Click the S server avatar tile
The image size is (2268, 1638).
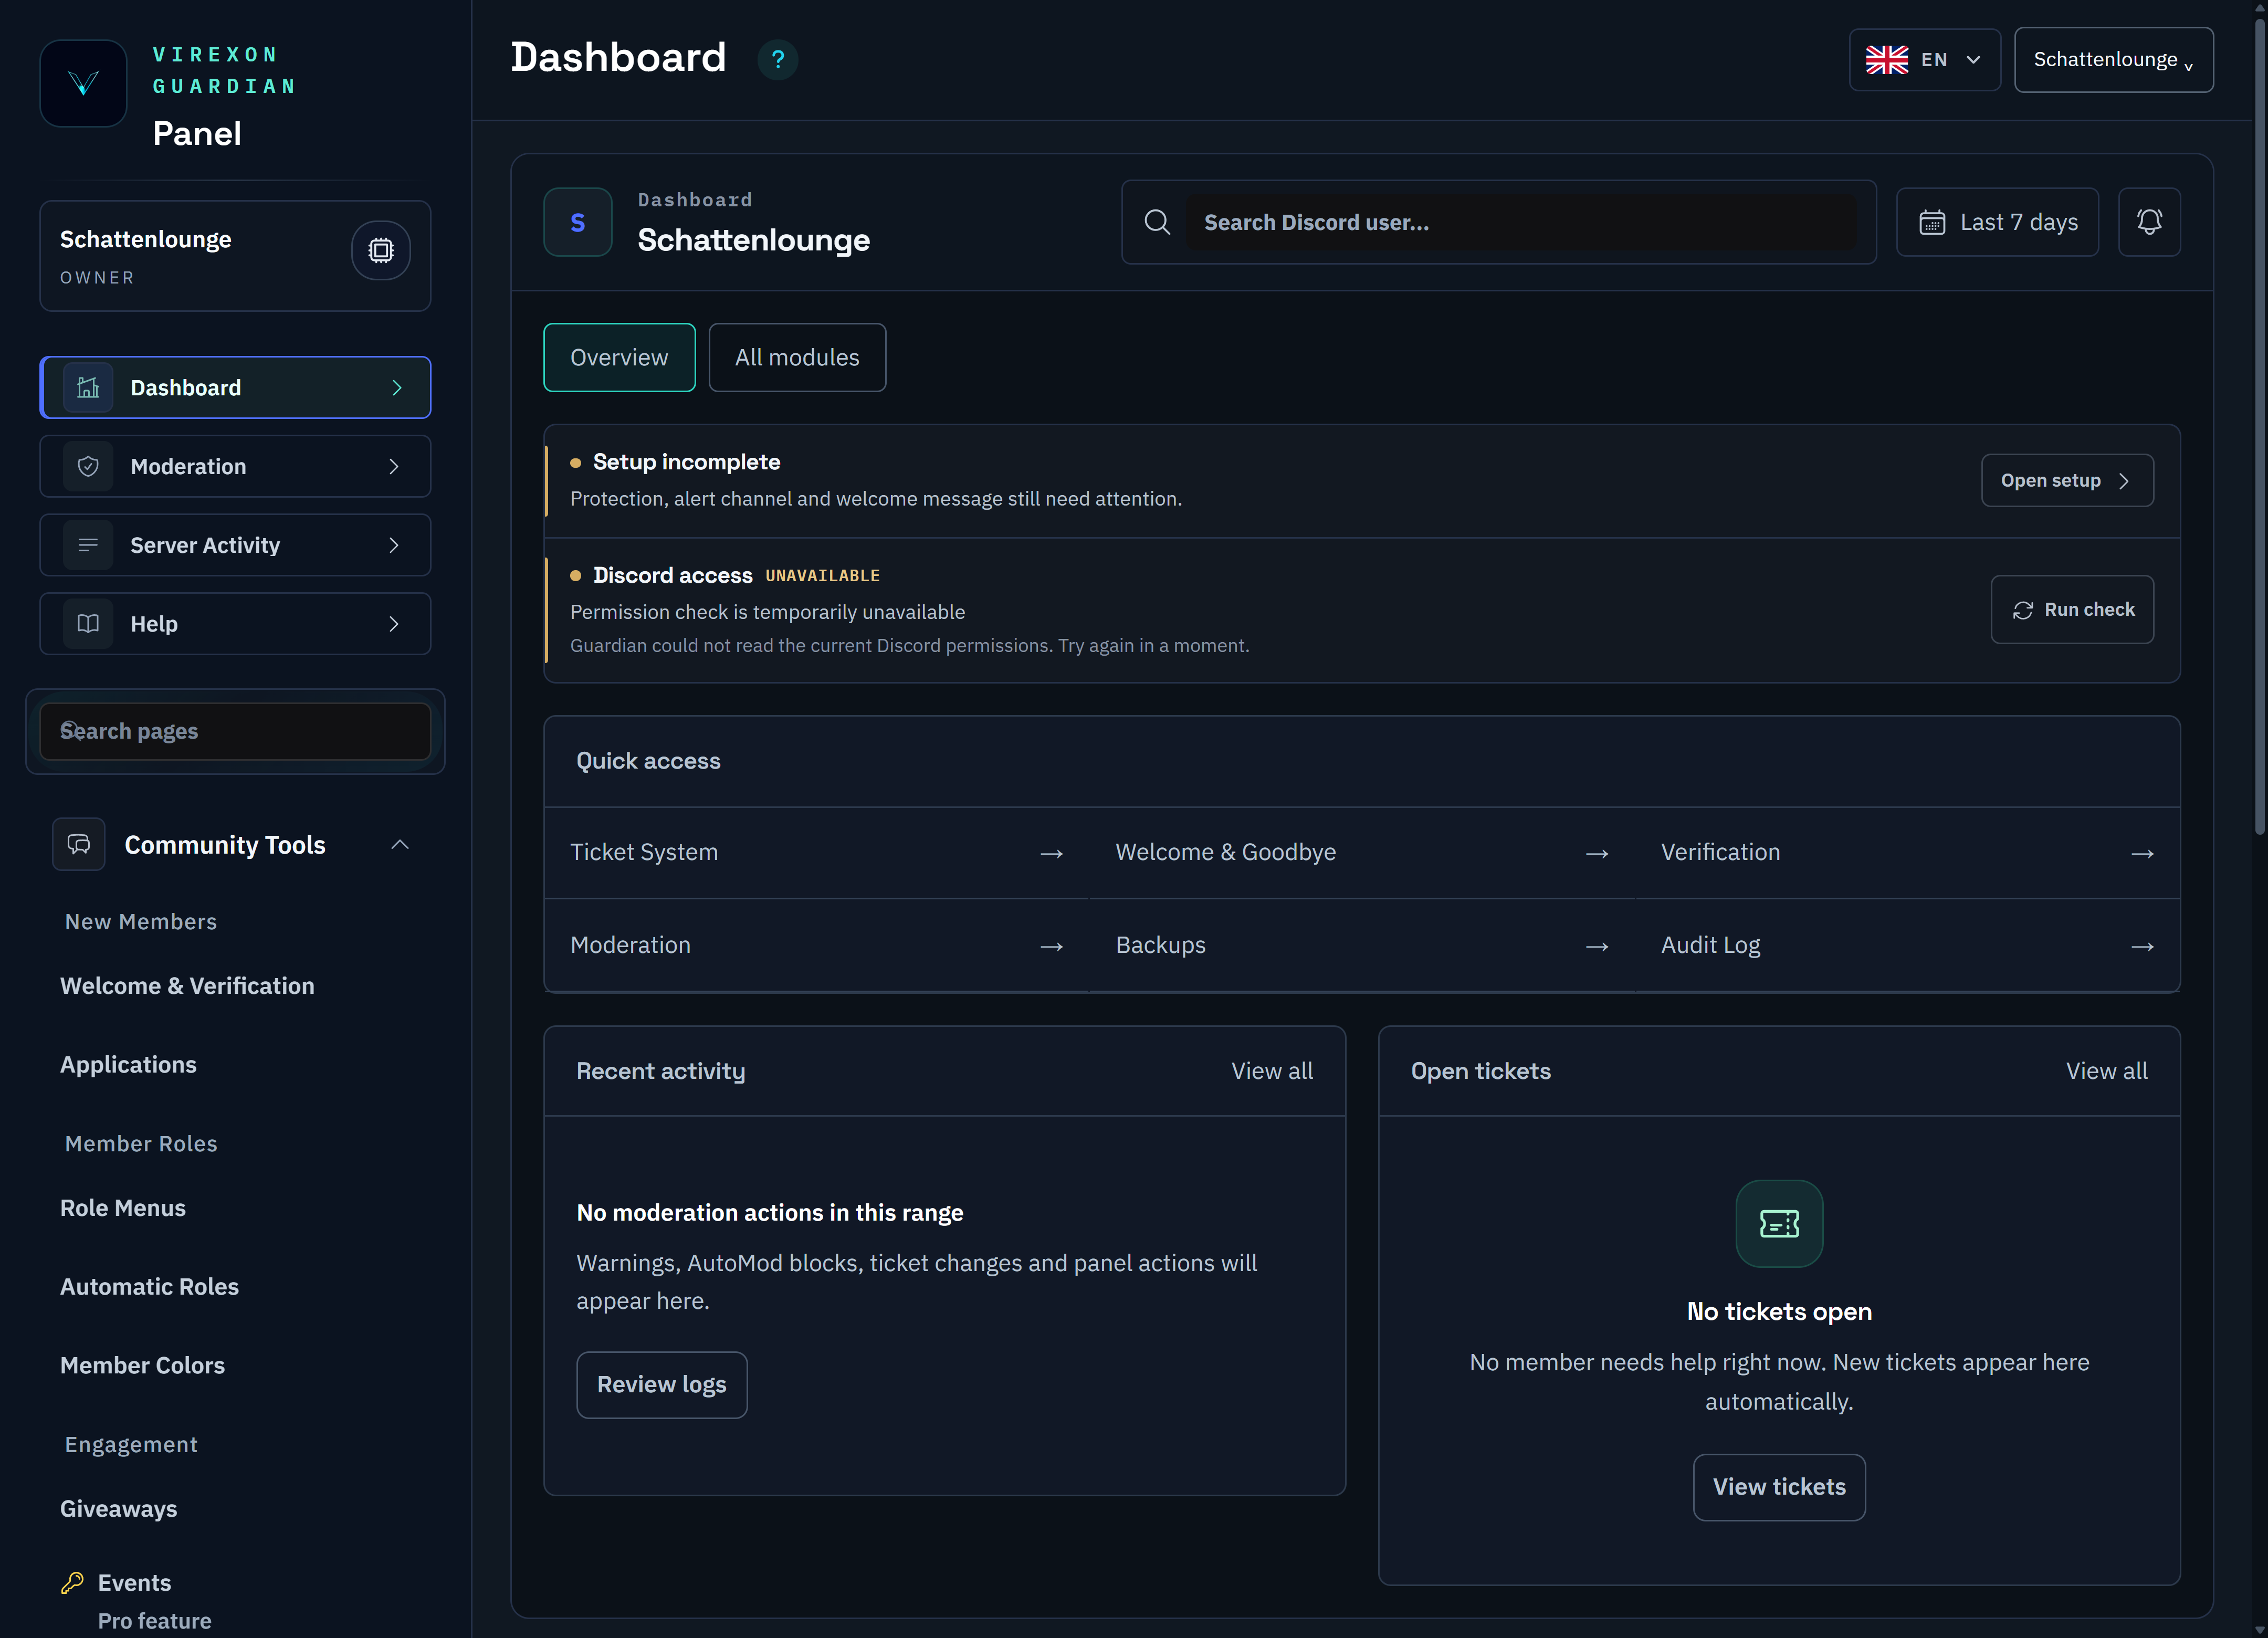578,222
